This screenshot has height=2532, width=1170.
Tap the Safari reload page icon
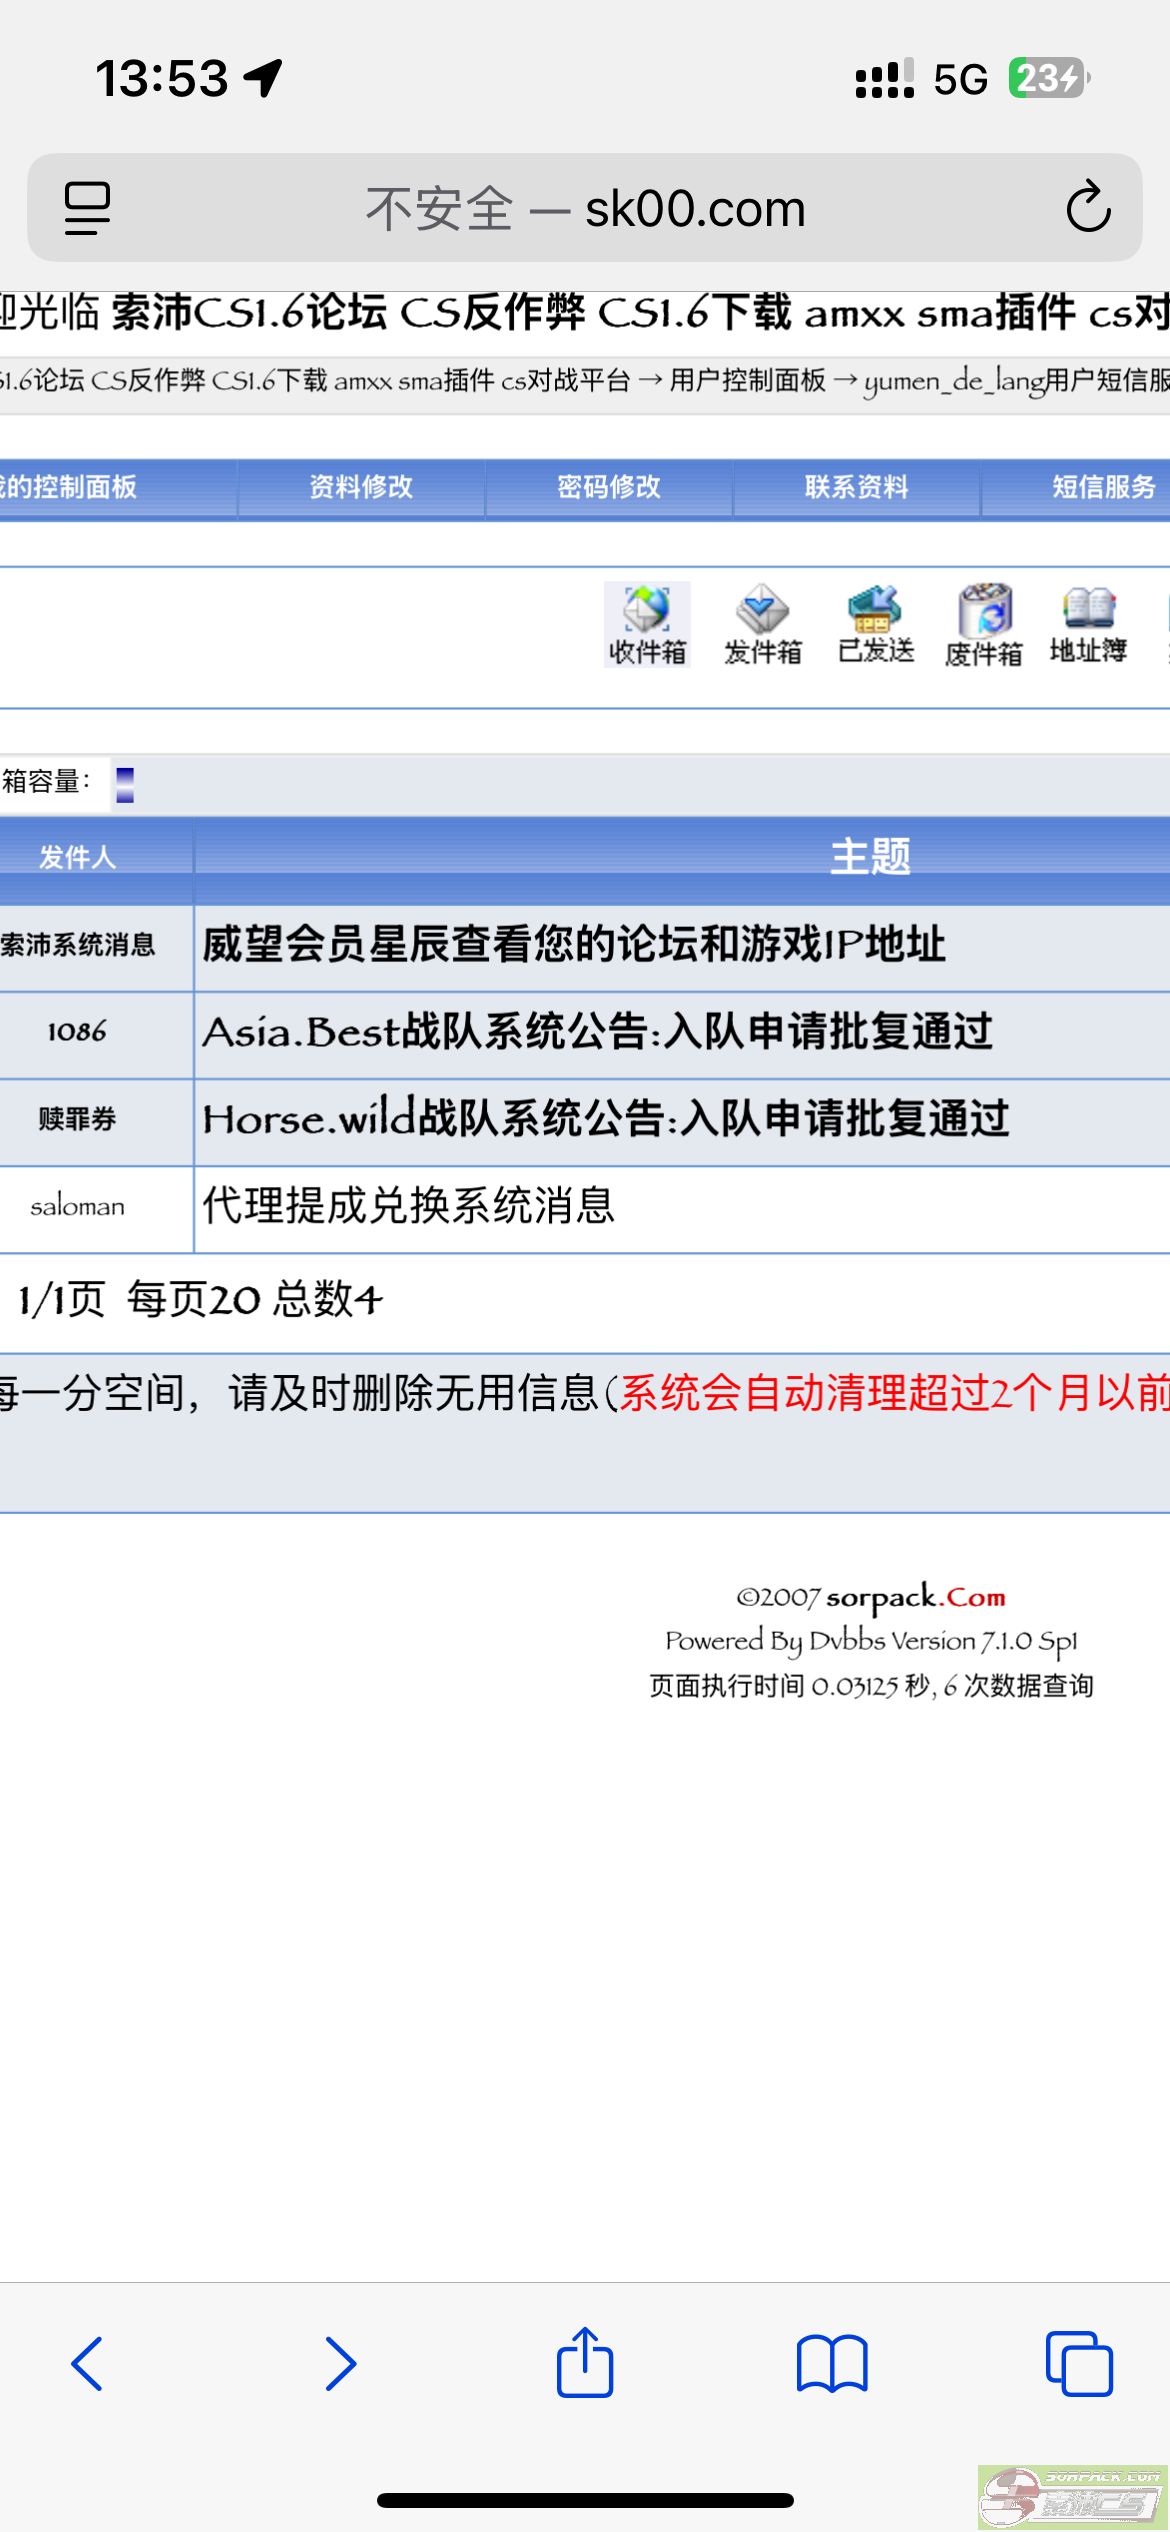click(x=1088, y=208)
